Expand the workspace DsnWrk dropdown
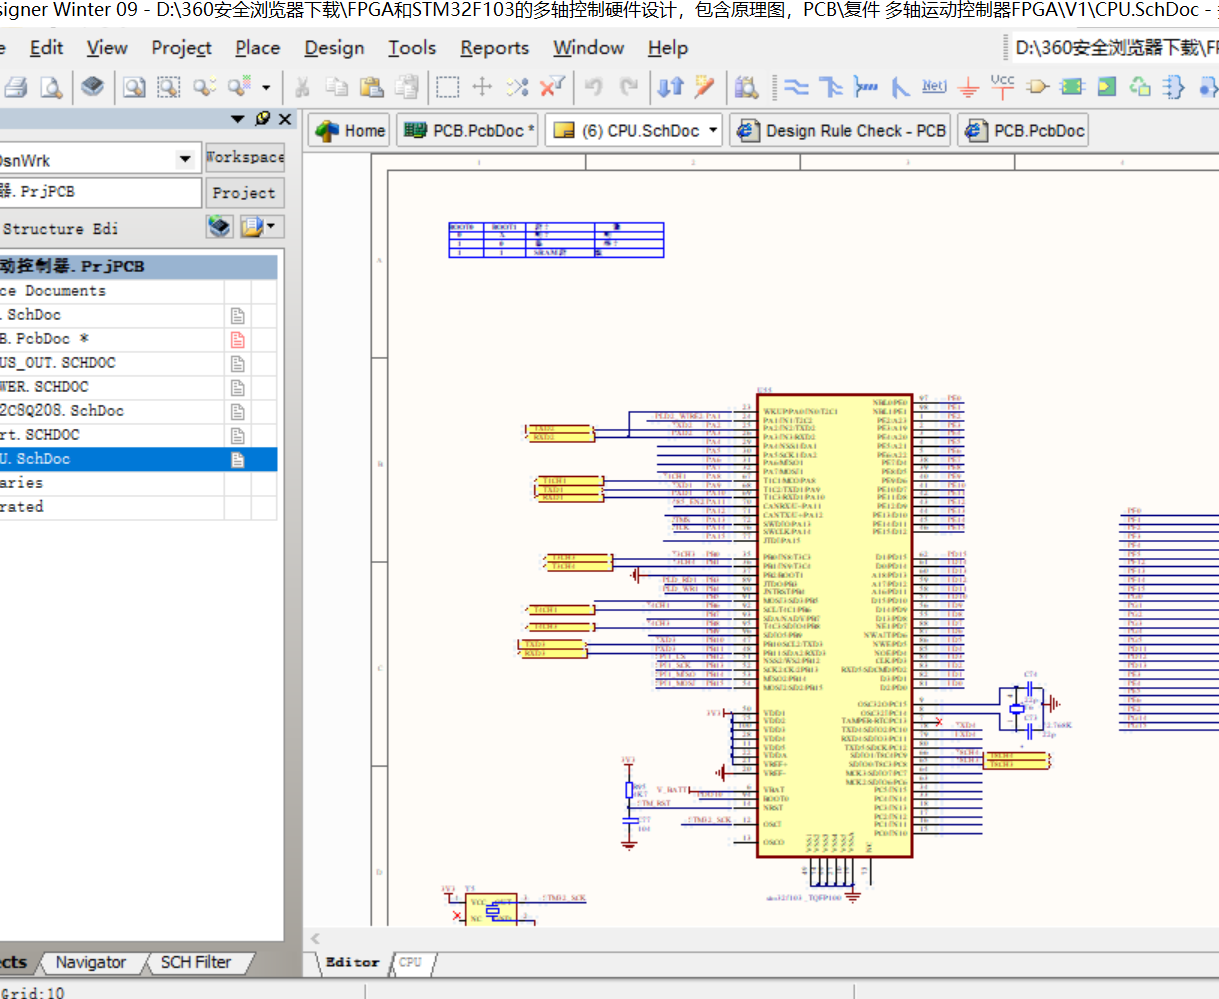The height and width of the screenshot is (999, 1219). 185,160
